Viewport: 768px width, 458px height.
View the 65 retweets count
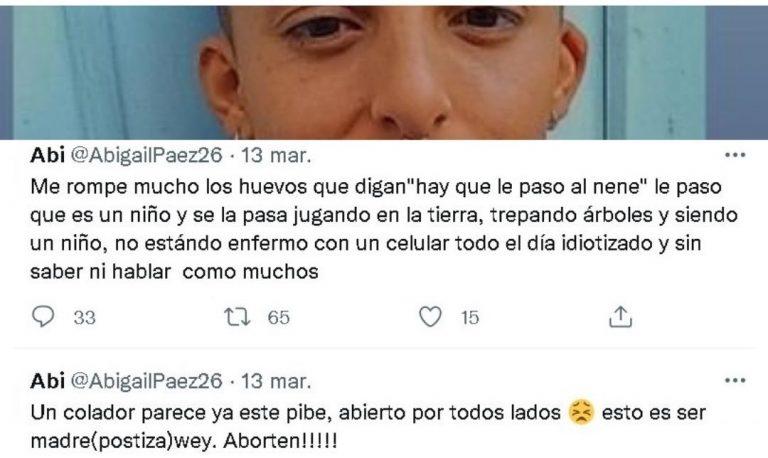279,318
